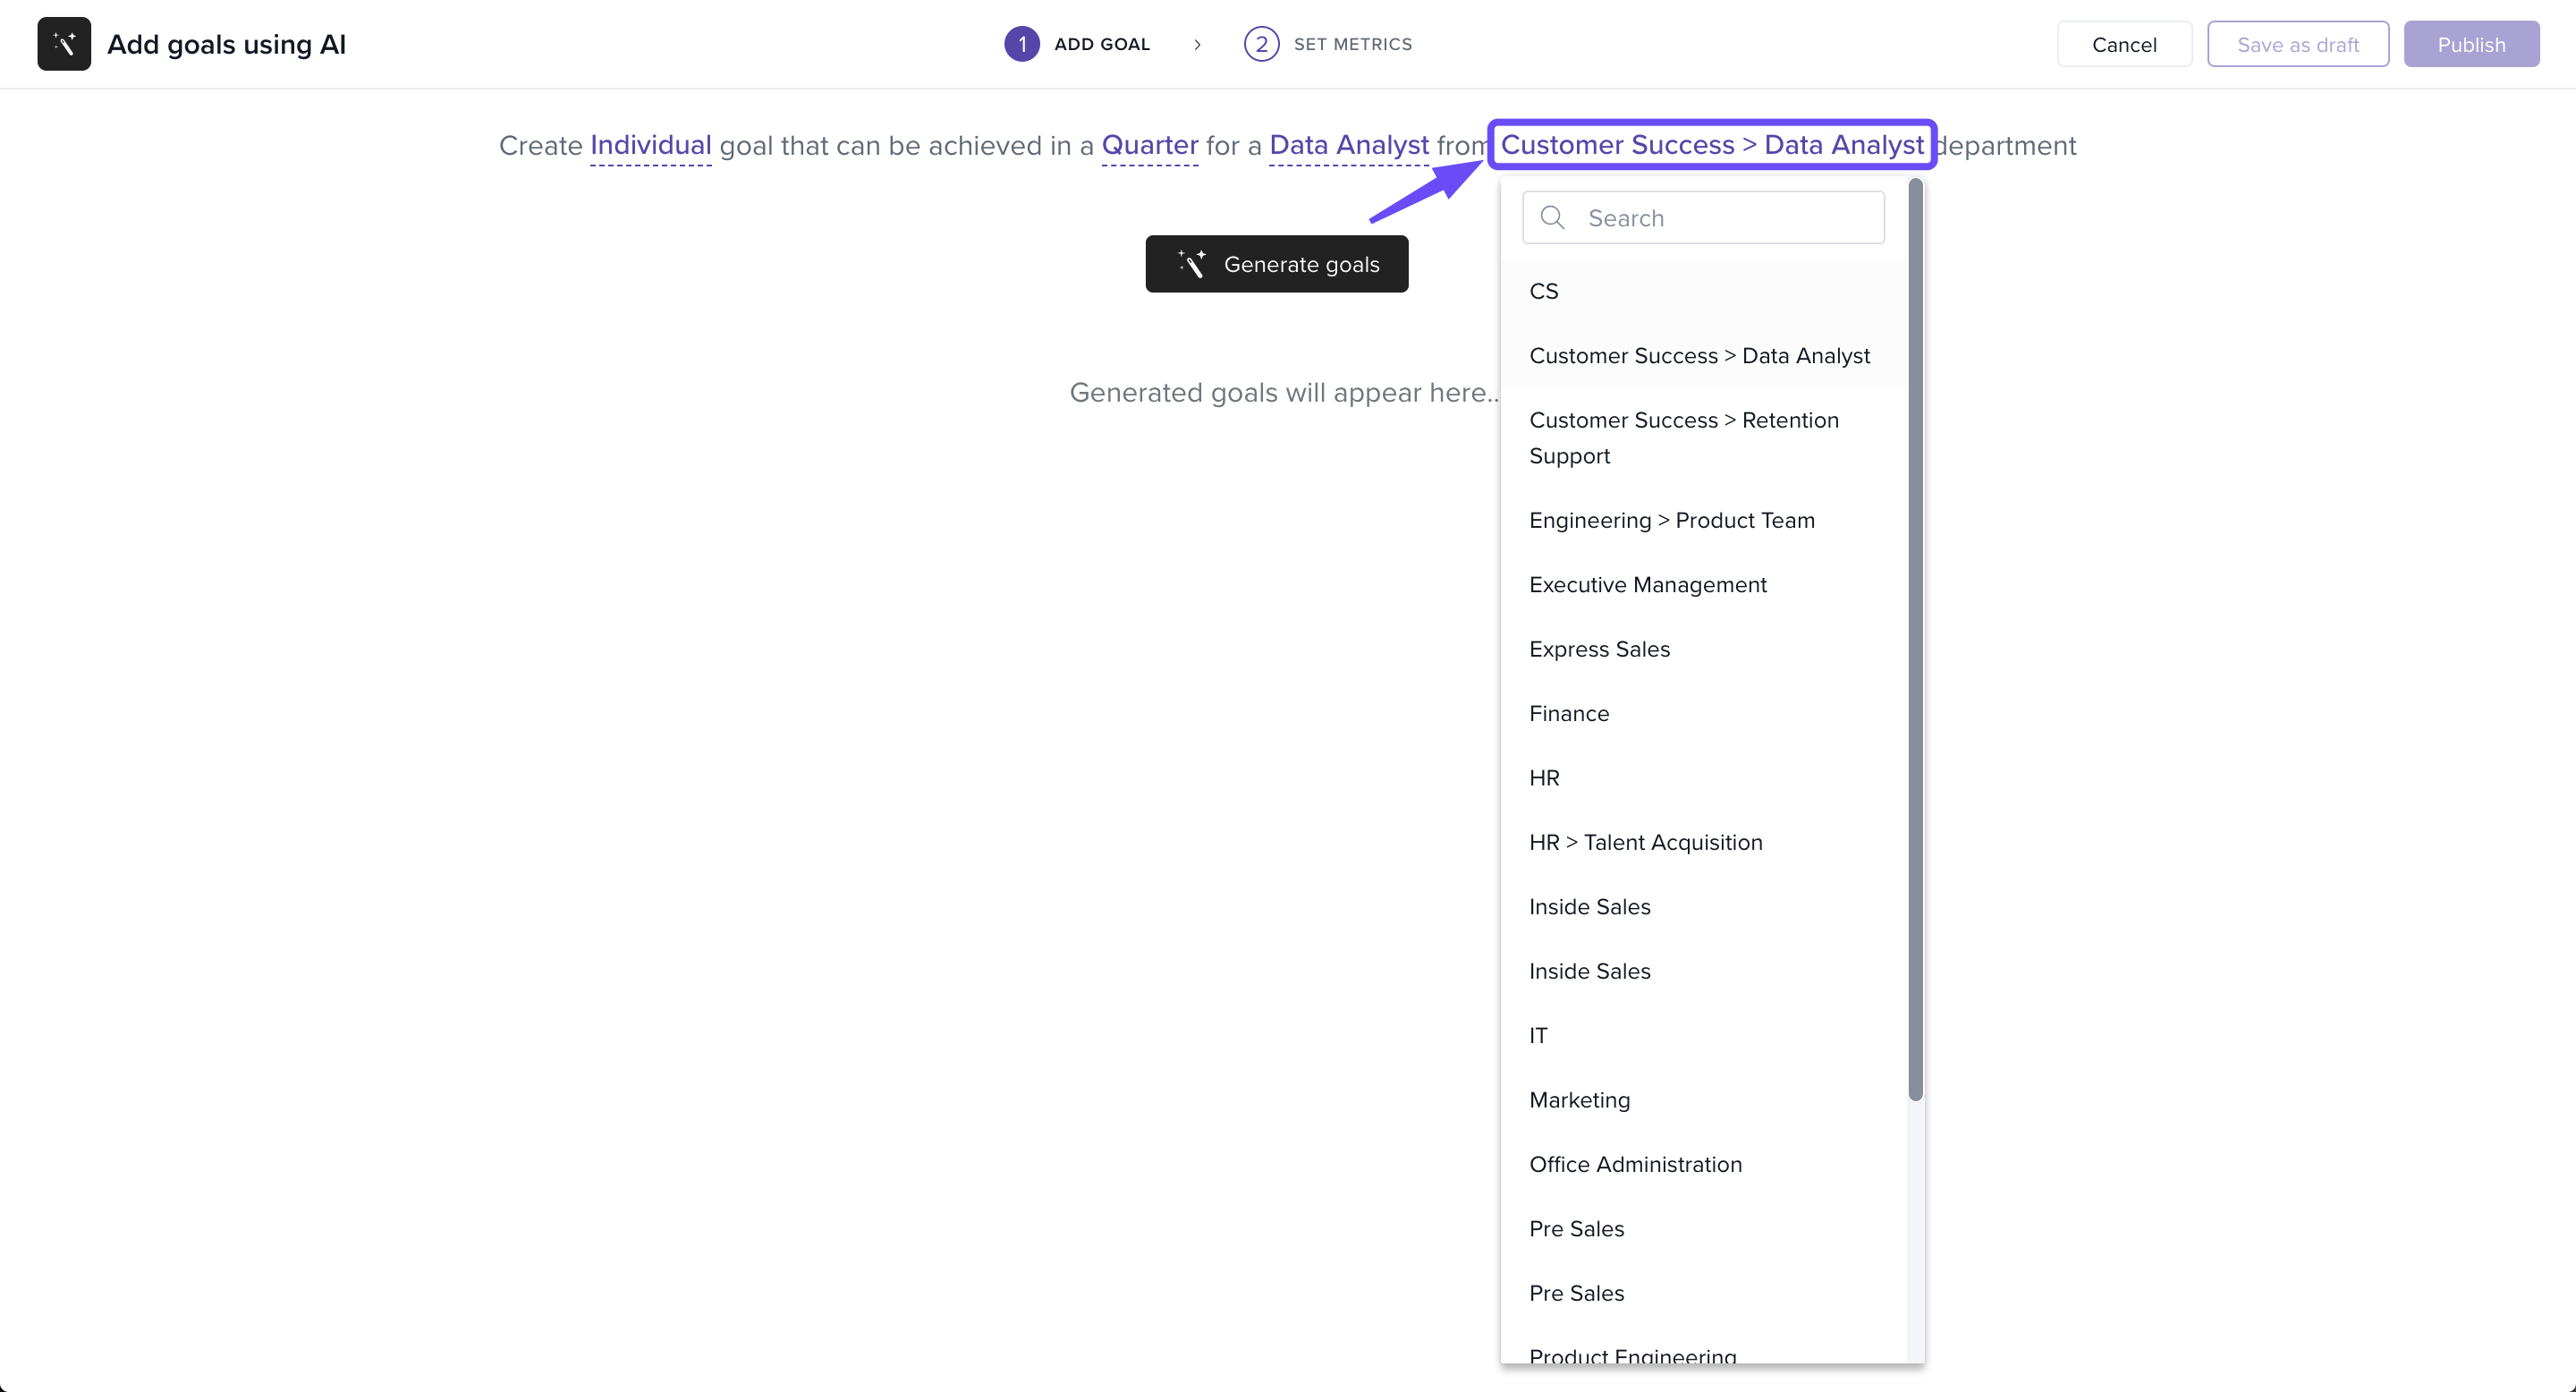The width and height of the screenshot is (2576, 1392).
Task: Click the dropdown list scrollbar
Action: [x=1915, y=640]
